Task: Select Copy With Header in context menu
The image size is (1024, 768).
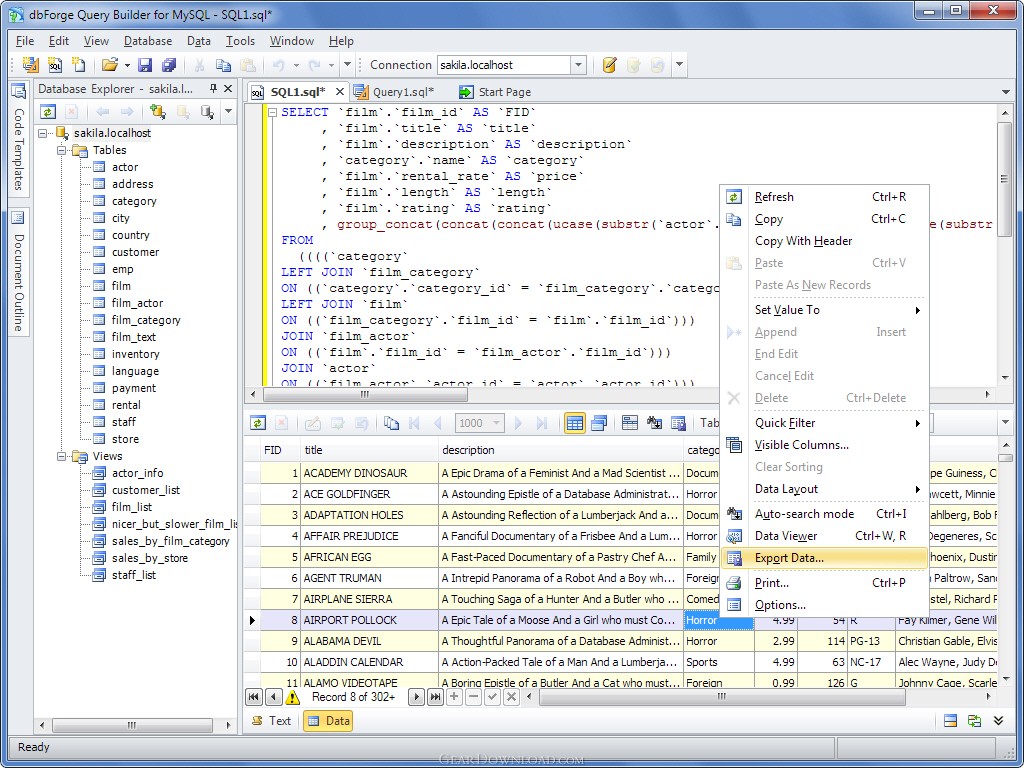Action: pyautogui.click(x=824, y=241)
